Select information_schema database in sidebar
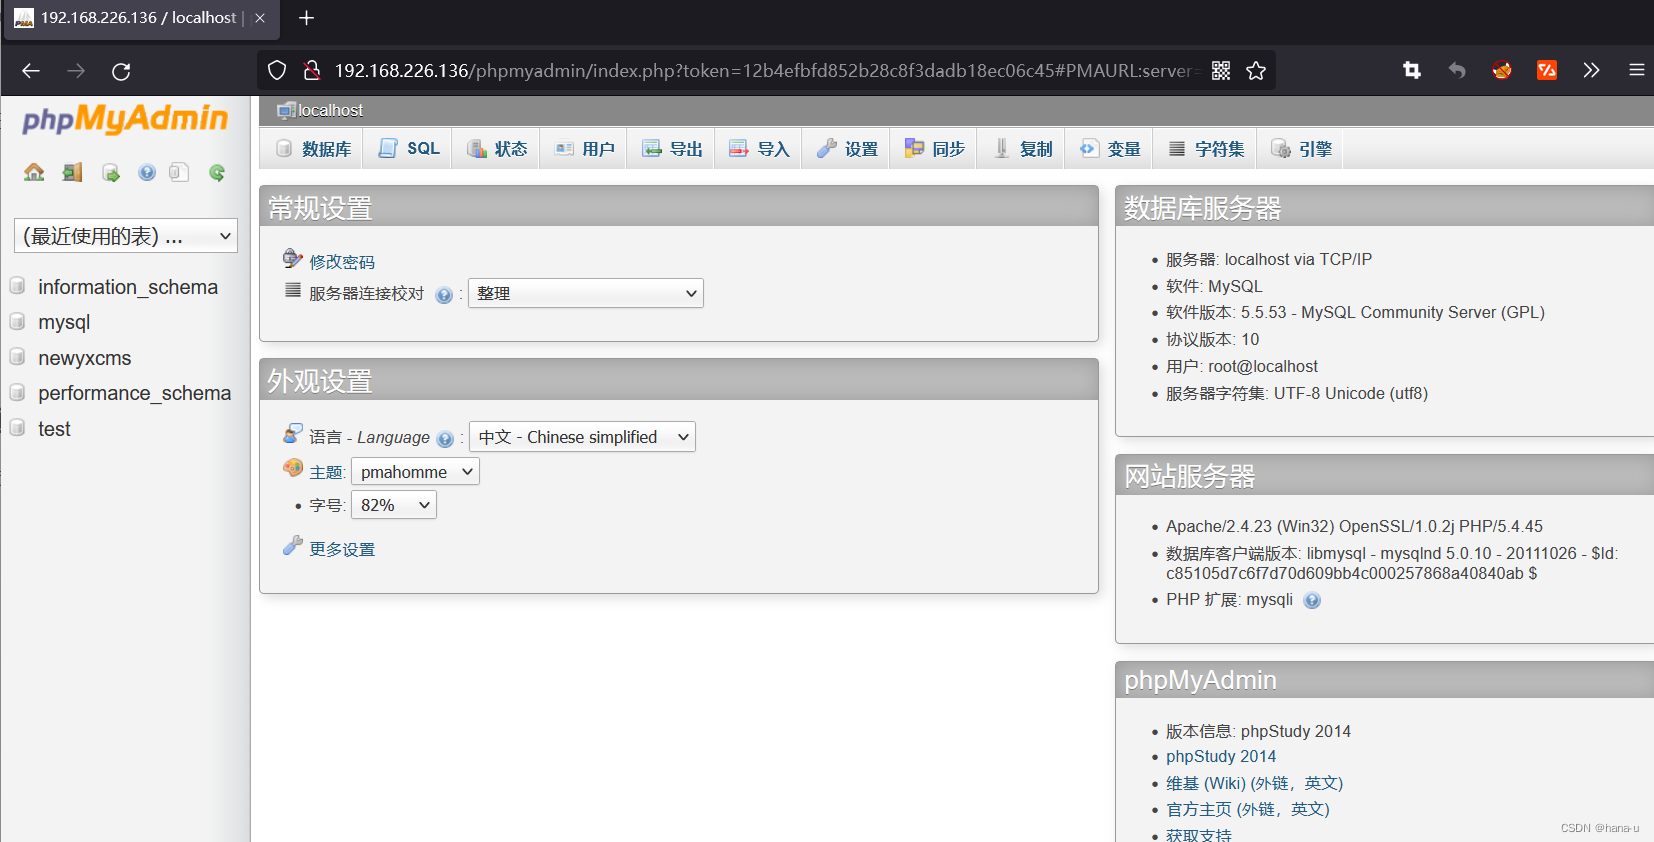Viewport: 1654px width, 842px height. 128,287
